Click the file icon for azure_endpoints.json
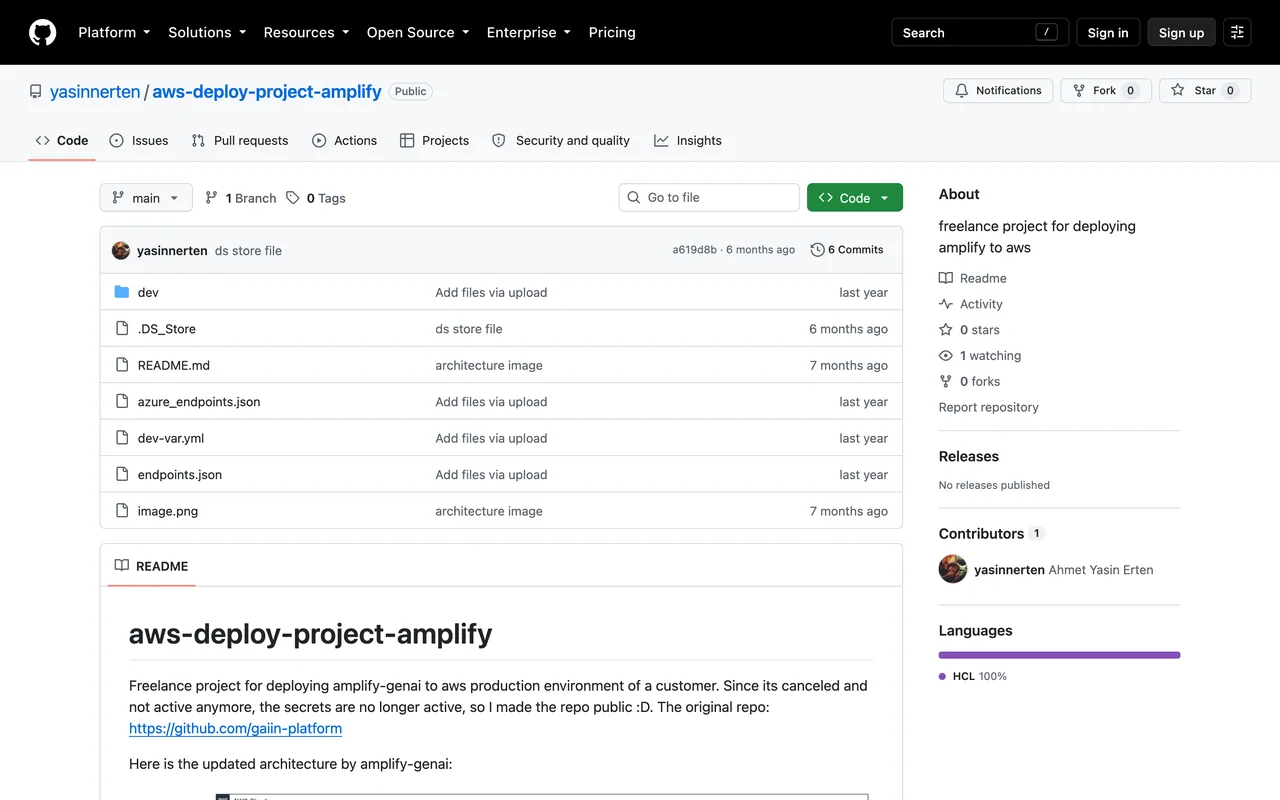The width and height of the screenshot is (1280, 800). tap(122, 401)
